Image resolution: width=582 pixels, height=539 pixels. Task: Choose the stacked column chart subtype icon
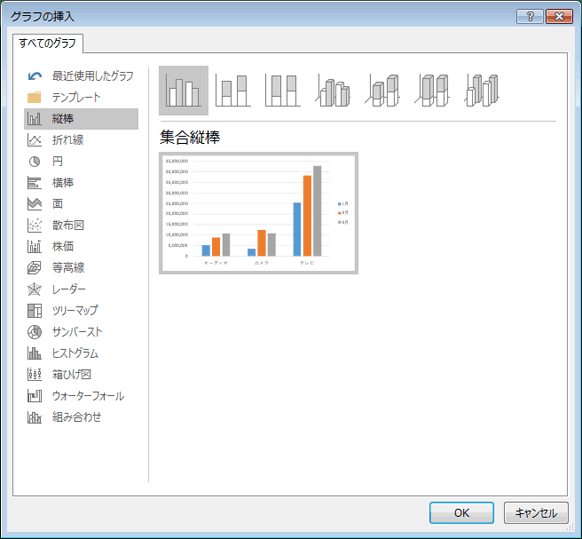point(233,91)
